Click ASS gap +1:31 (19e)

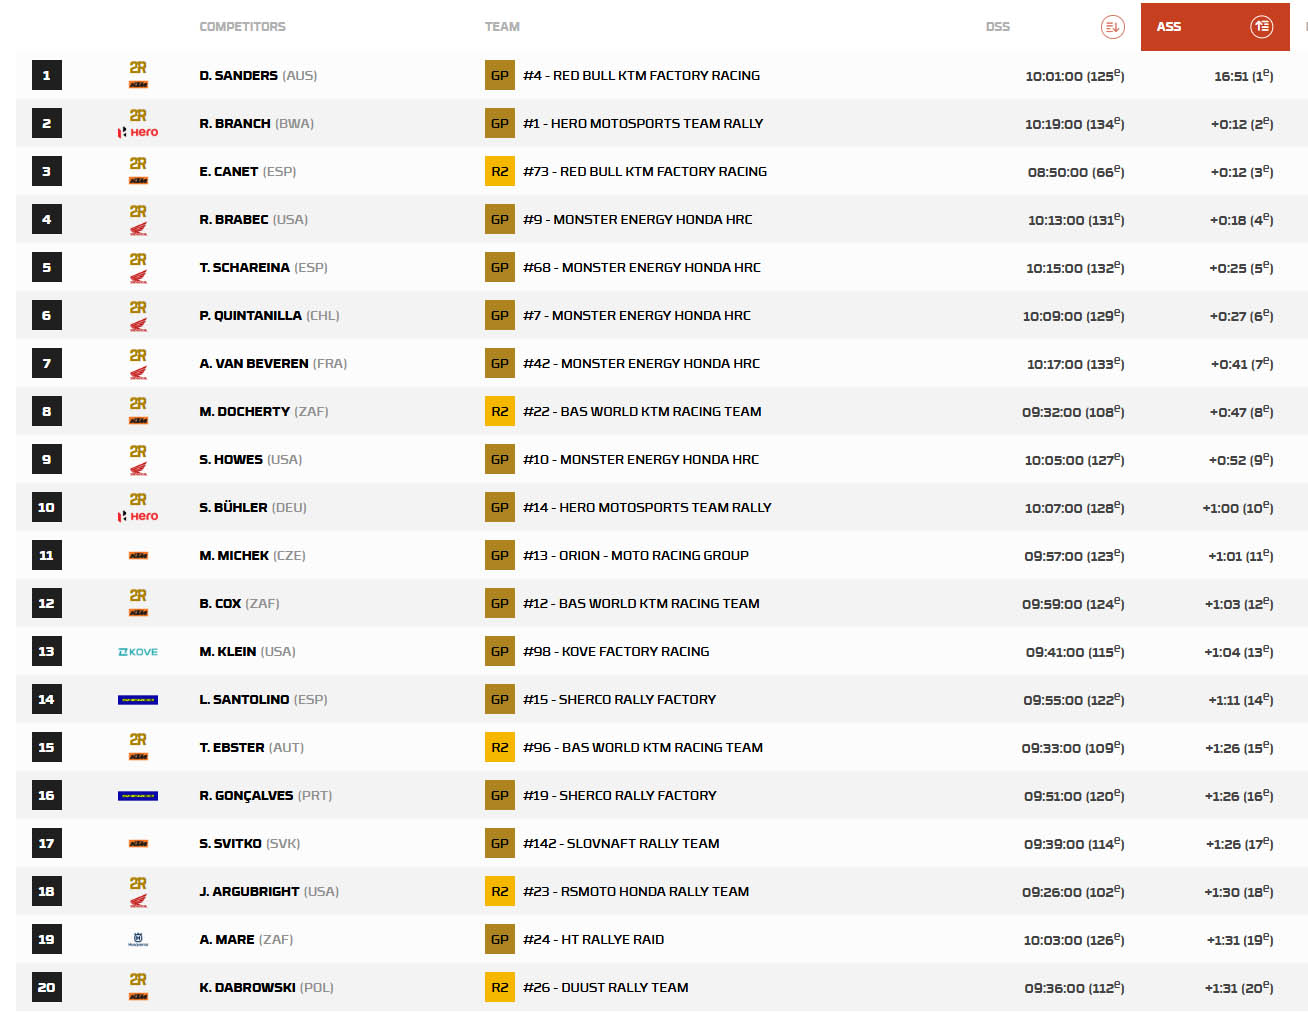(1240, 939)
